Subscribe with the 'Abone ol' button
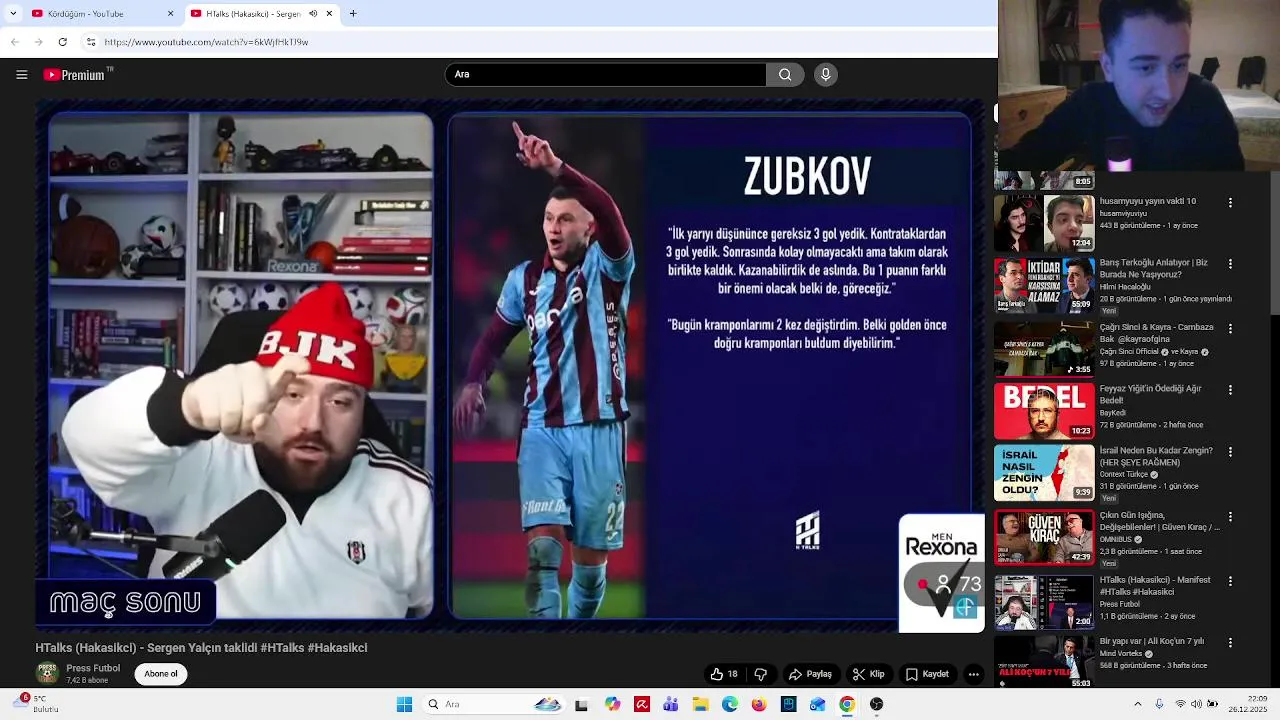1280x720 pixels. click(161, 674)
